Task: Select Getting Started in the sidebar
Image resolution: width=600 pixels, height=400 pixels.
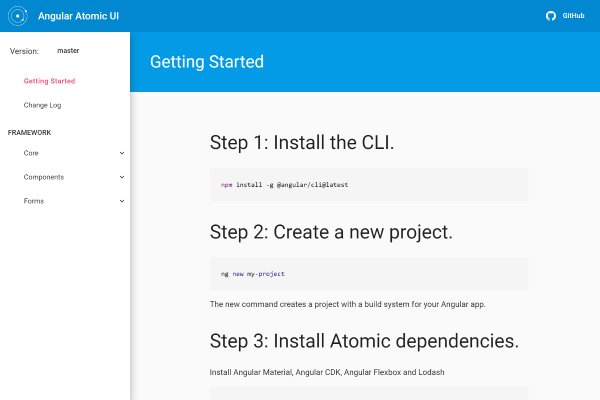Action: pyautogui.click(x=49, y=81)
